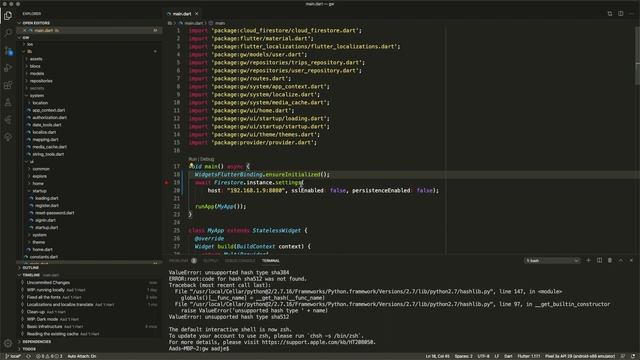Viewport: 640px width, 360px height.
Task: Switch to the Debug Console tab
Action: point(240,260)
